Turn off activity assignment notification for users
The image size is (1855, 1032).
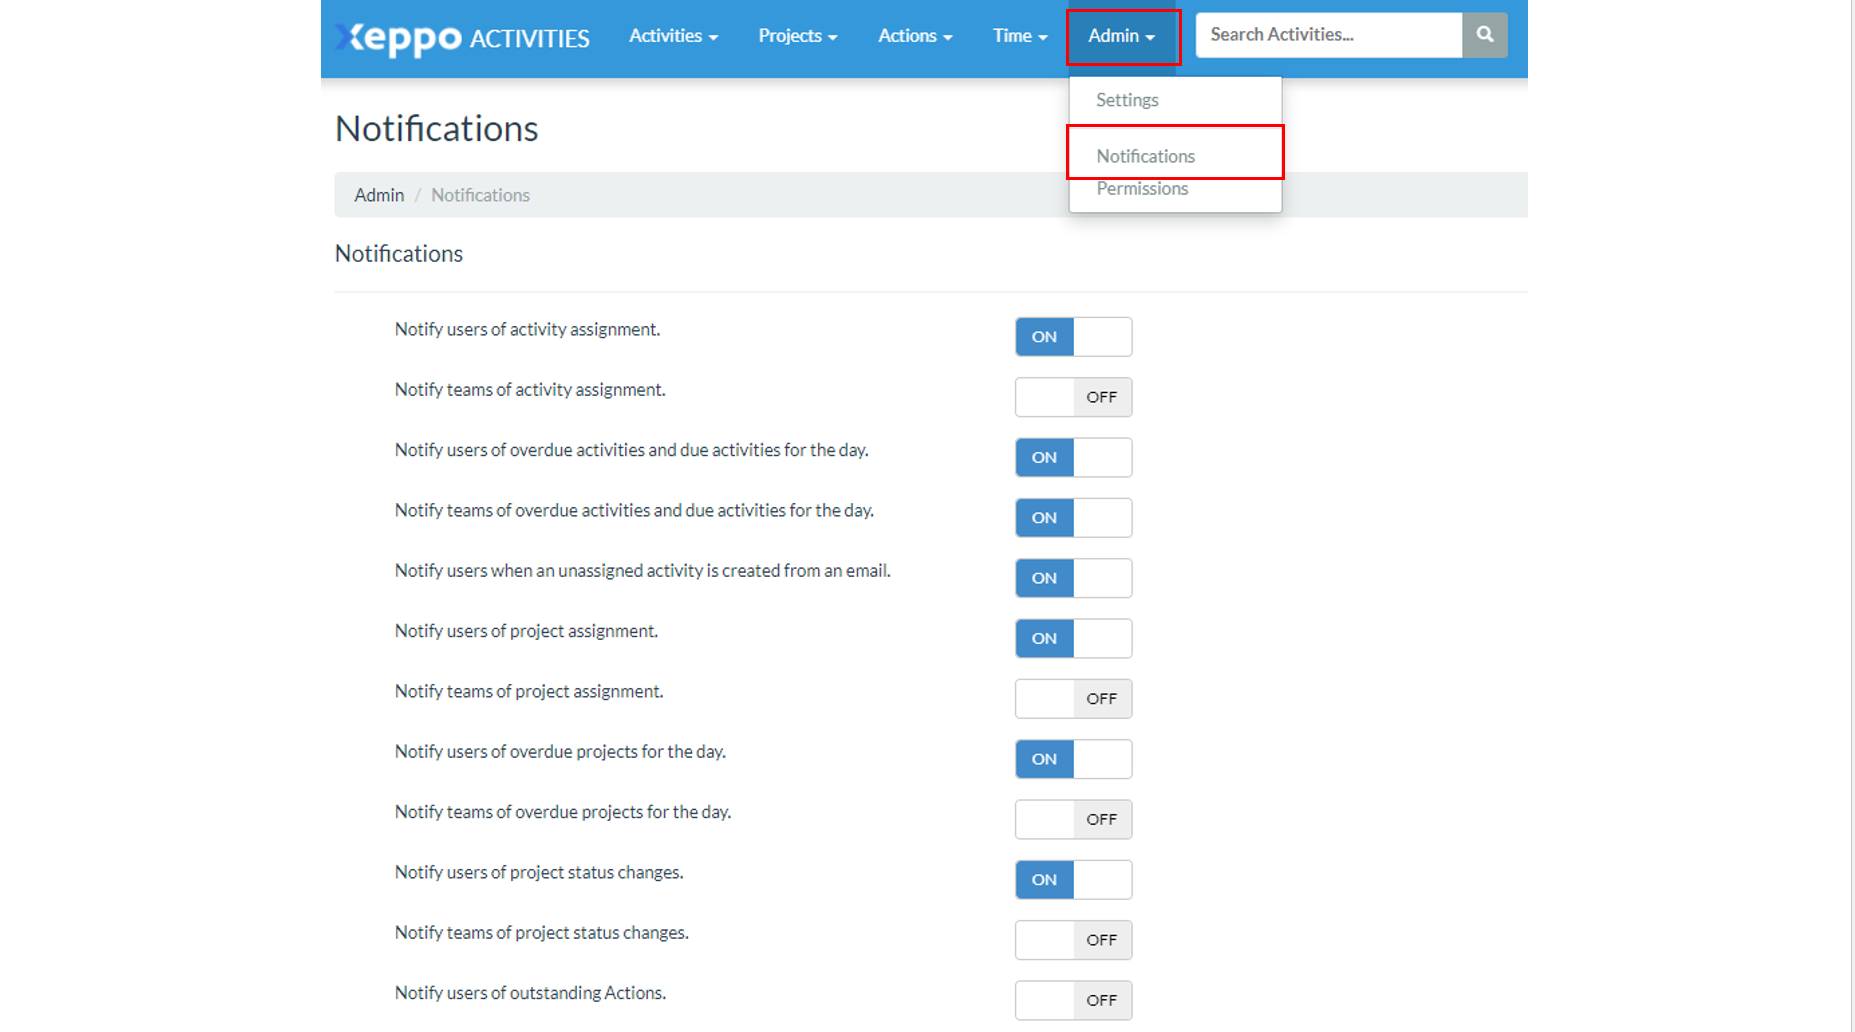point(1073,337)
